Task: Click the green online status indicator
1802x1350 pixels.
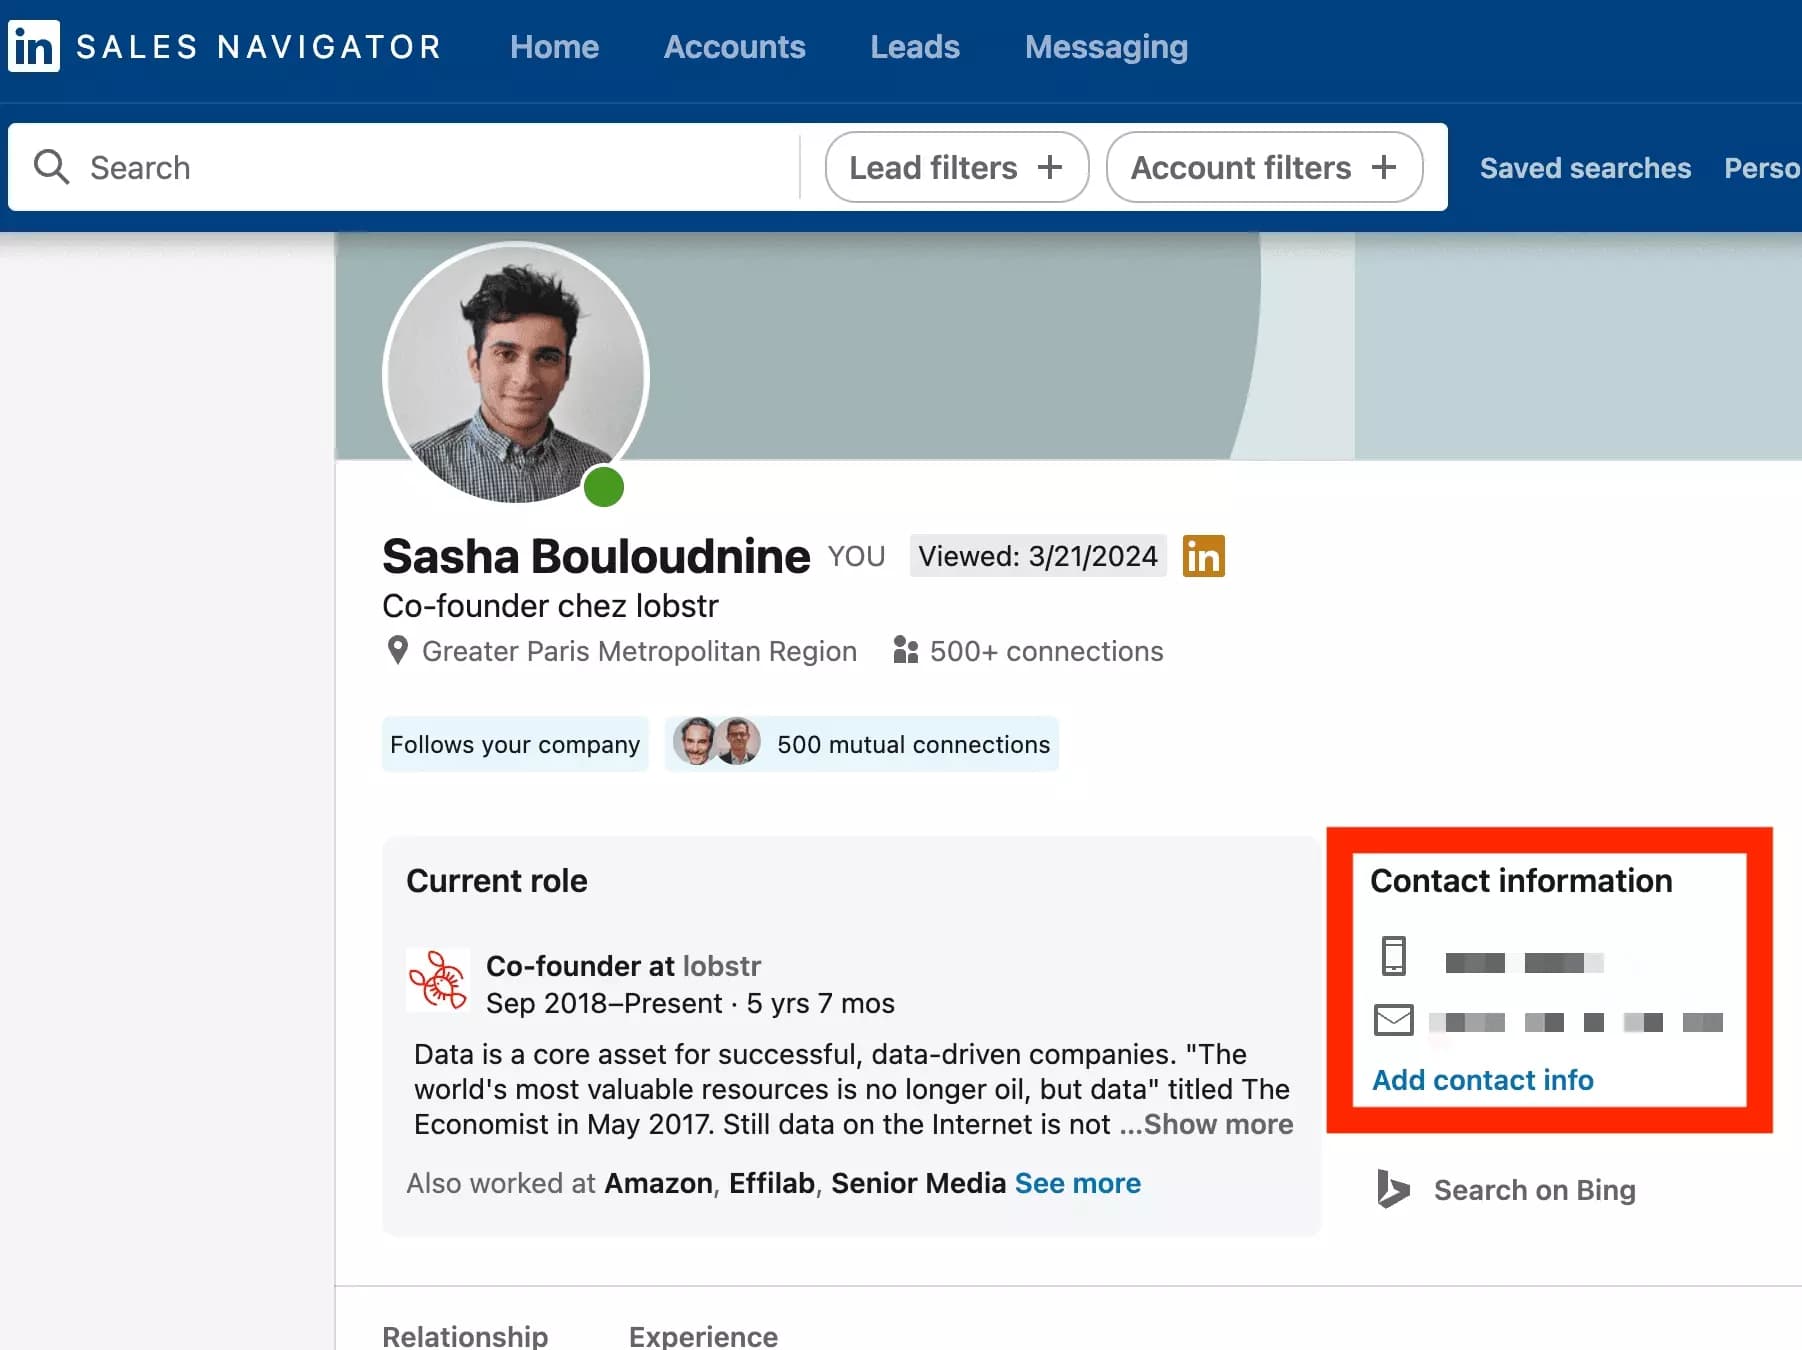Action: tap(603, 487)
